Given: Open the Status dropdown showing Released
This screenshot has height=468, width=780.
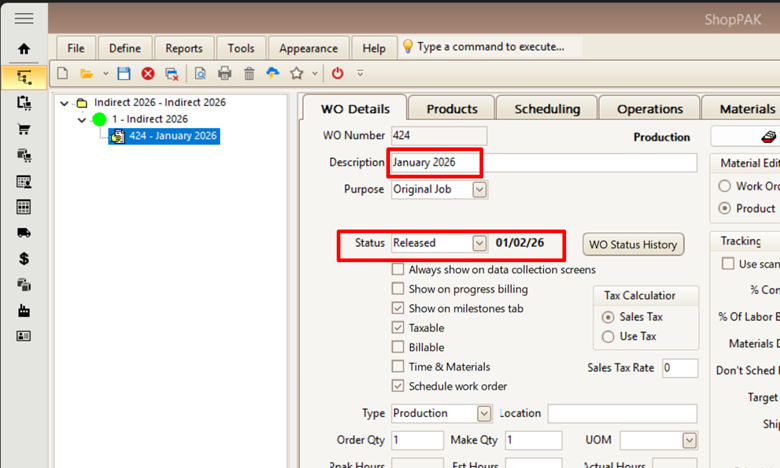Looking at the screenshot, I should (479, 243).
